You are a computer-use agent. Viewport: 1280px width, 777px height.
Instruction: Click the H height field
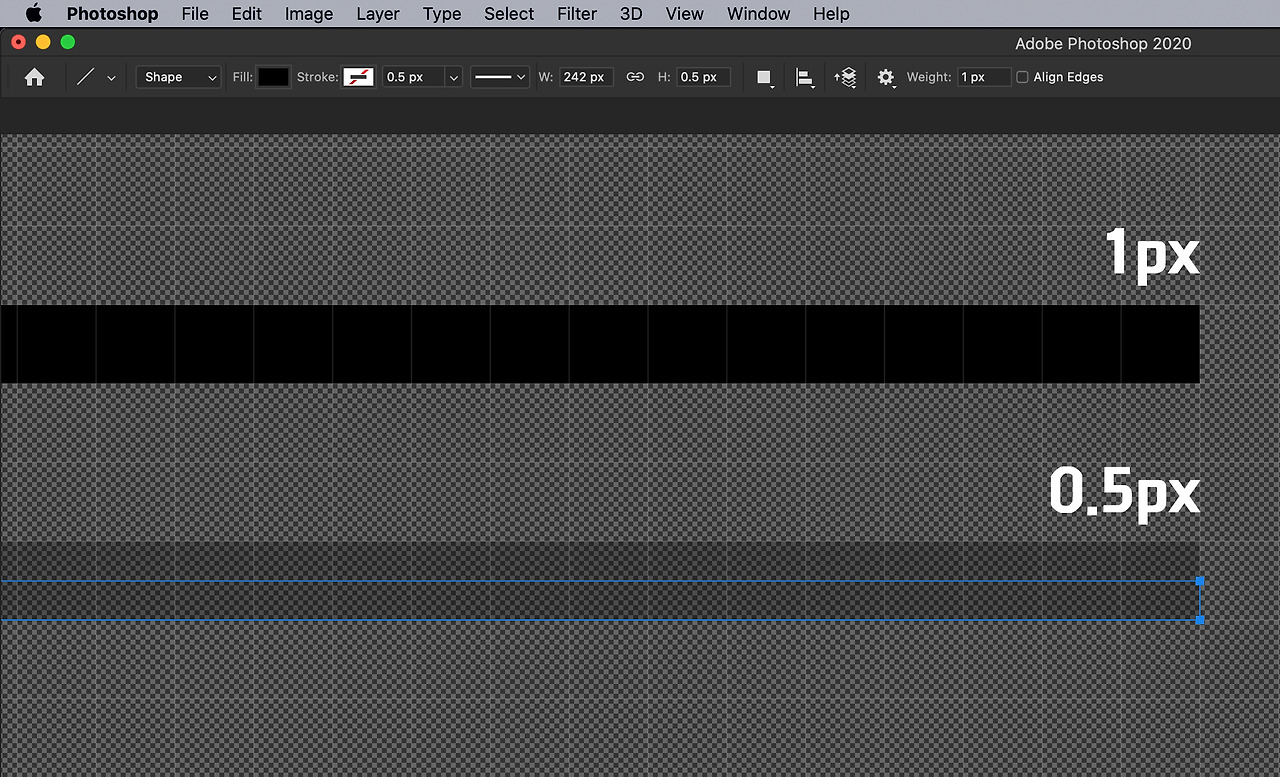coord(703,77)
